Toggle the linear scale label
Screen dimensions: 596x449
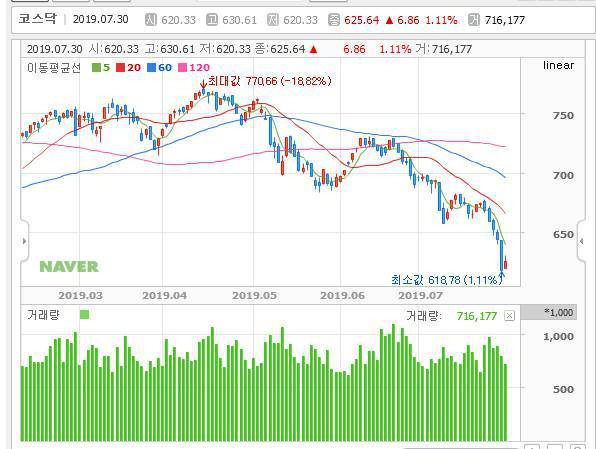[558, 65]
